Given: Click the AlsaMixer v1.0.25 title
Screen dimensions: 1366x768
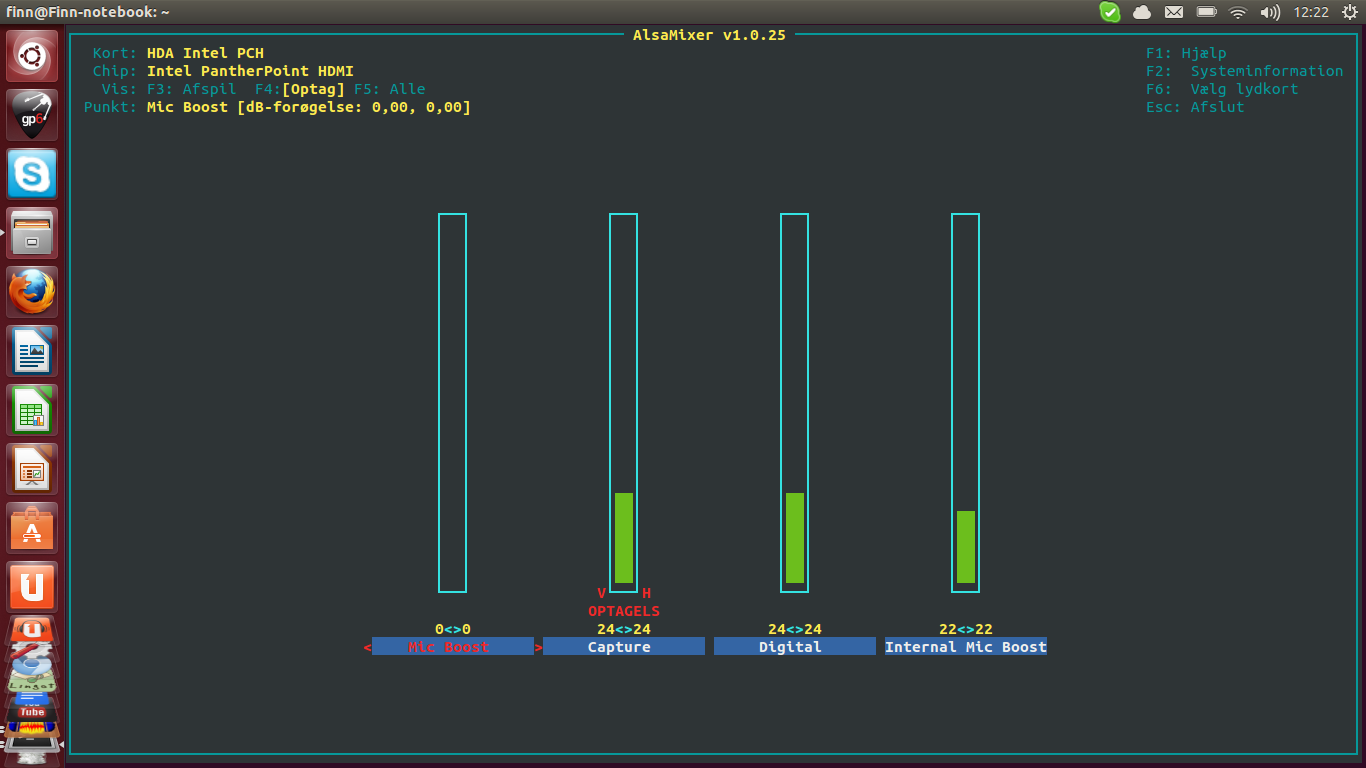Looking at the screenshot, I should (x=709, y=35).
